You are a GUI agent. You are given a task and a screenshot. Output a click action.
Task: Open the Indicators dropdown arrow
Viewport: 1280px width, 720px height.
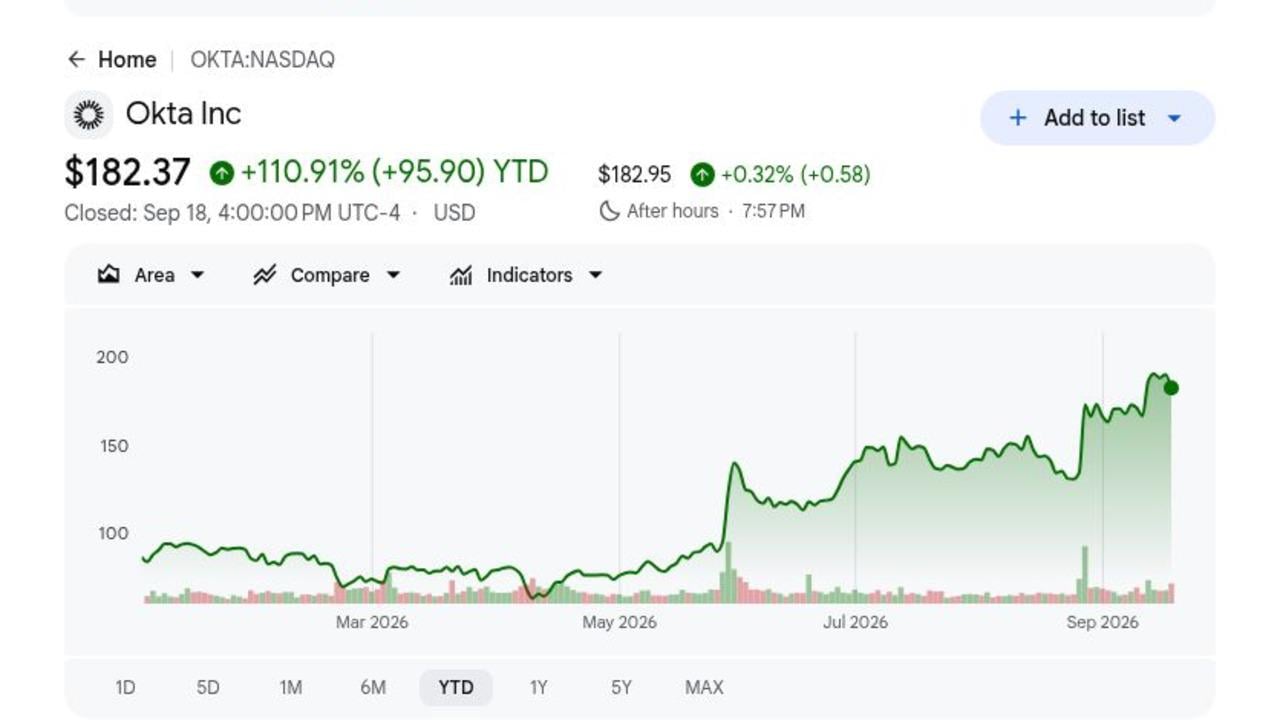pyautogui.click(x=596, y=275)
